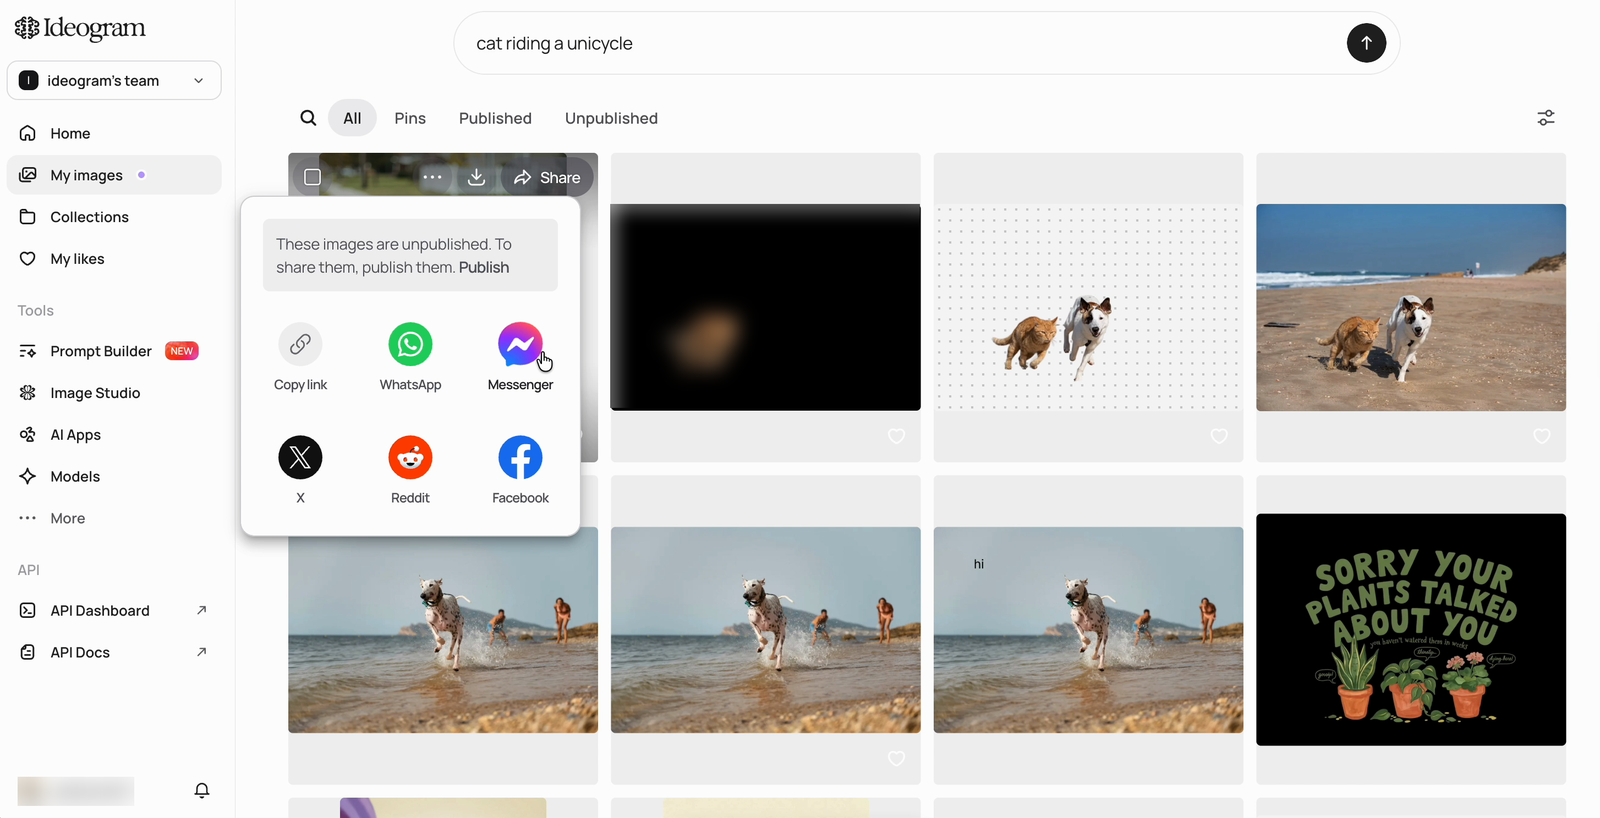
Task: Open My likes in the sidebar
Action: coord(114,259)
